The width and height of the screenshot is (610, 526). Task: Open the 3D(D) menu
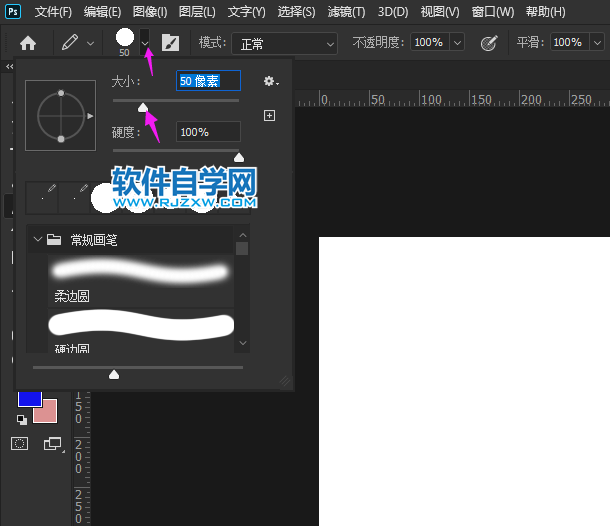(393, 12)
